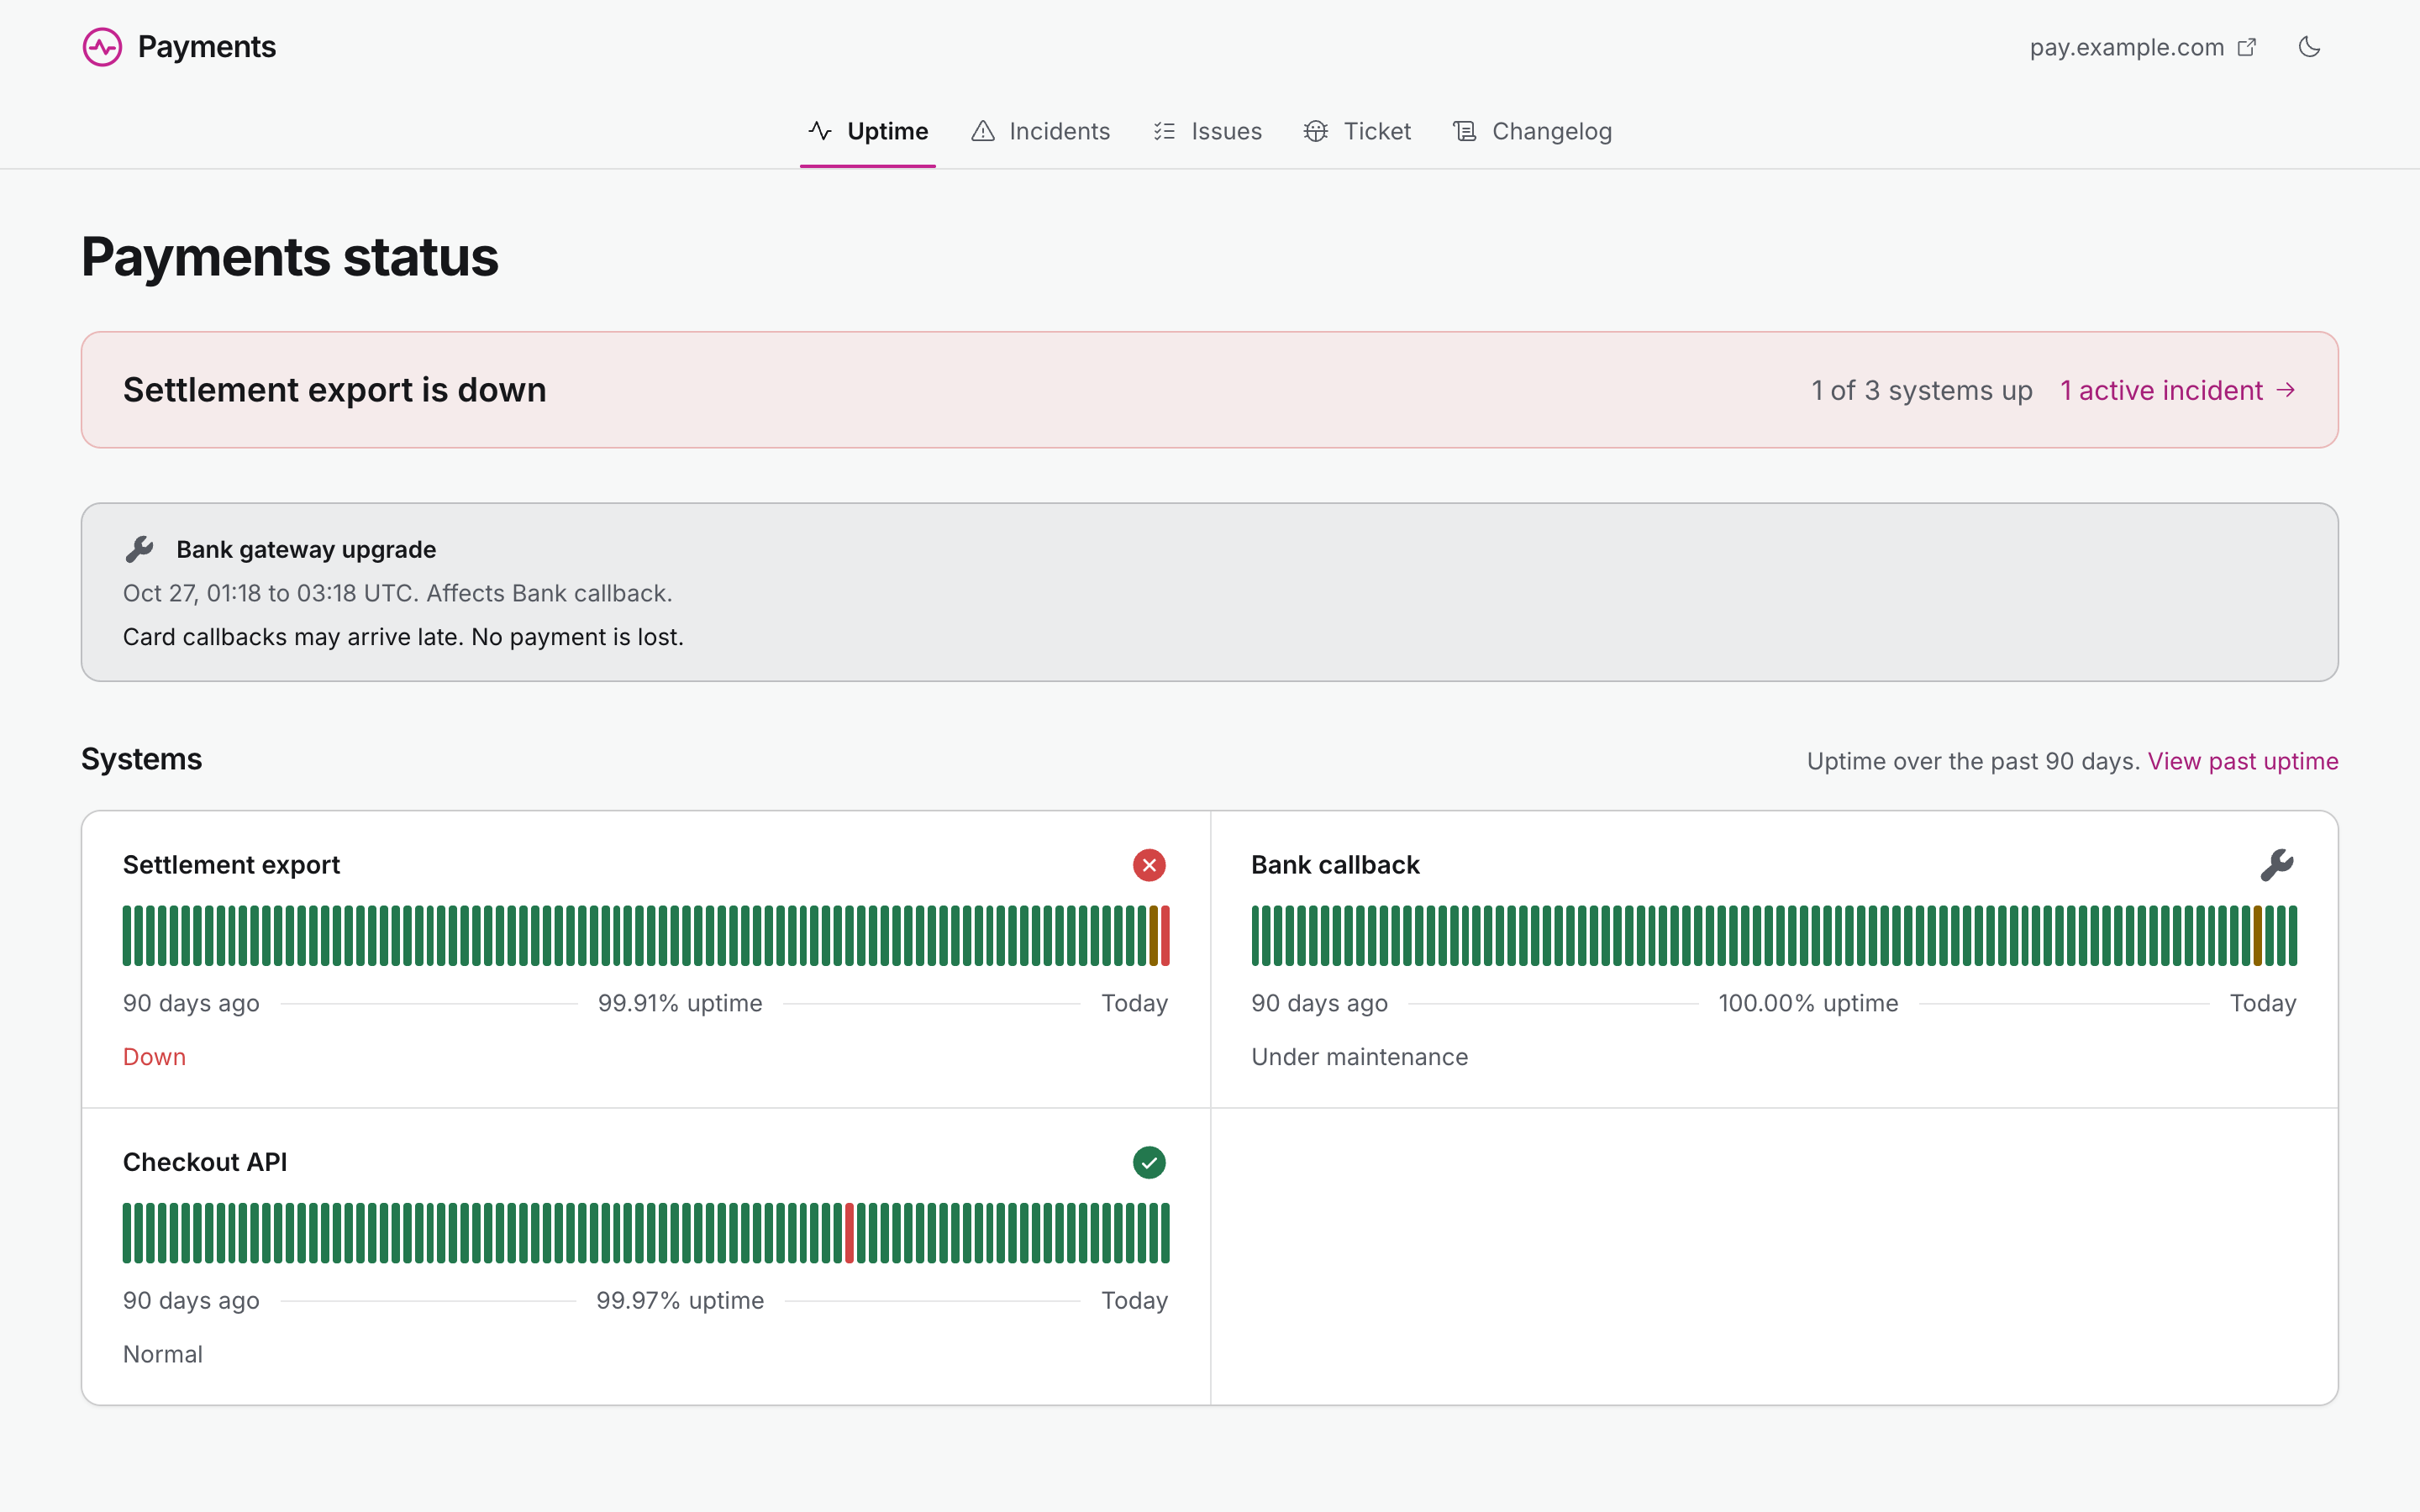Click the 1 of 3 systems up text

1921,390
